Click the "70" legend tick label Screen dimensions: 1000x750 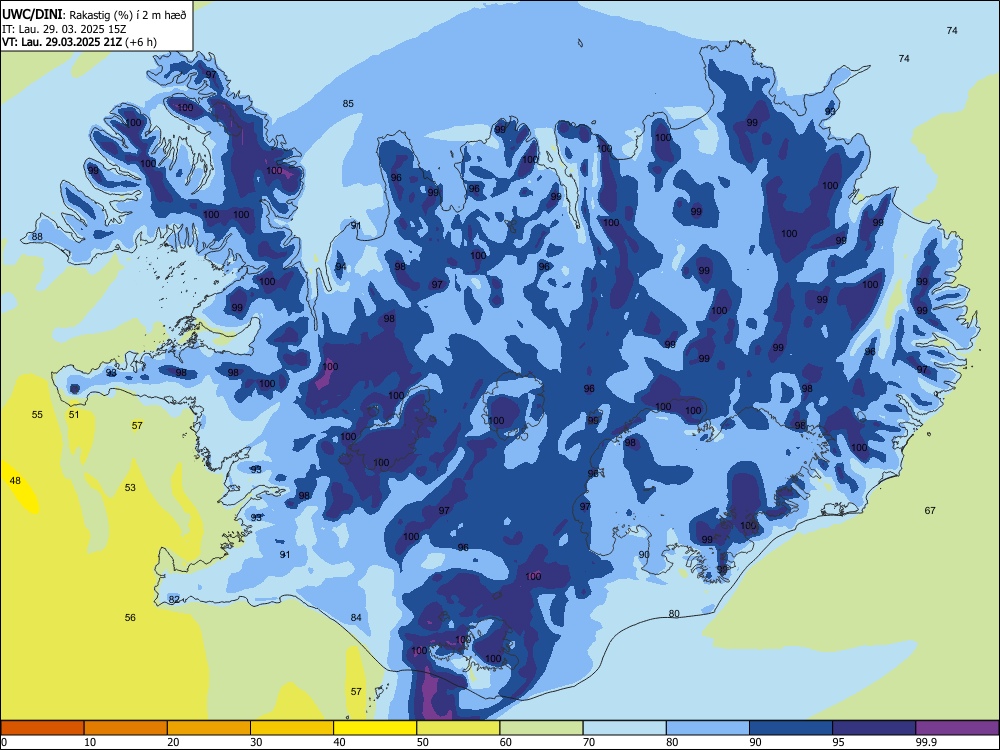click(x=589, y=742)
